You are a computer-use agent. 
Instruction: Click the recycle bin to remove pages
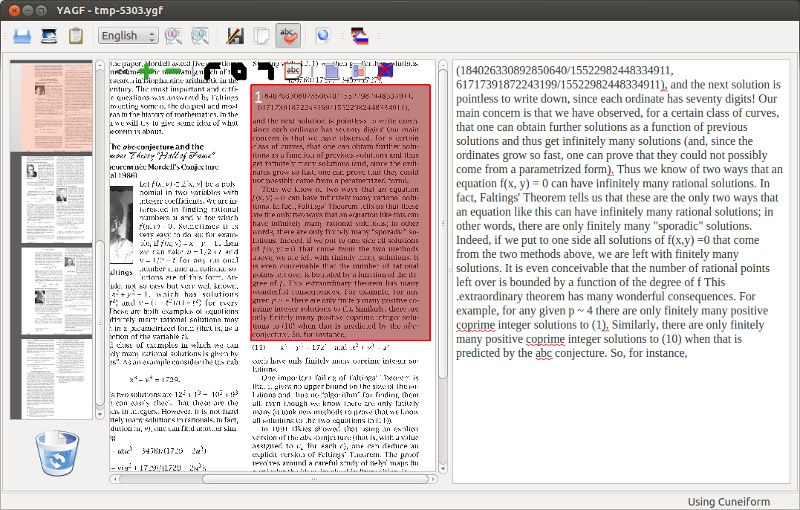pos(57,453)
